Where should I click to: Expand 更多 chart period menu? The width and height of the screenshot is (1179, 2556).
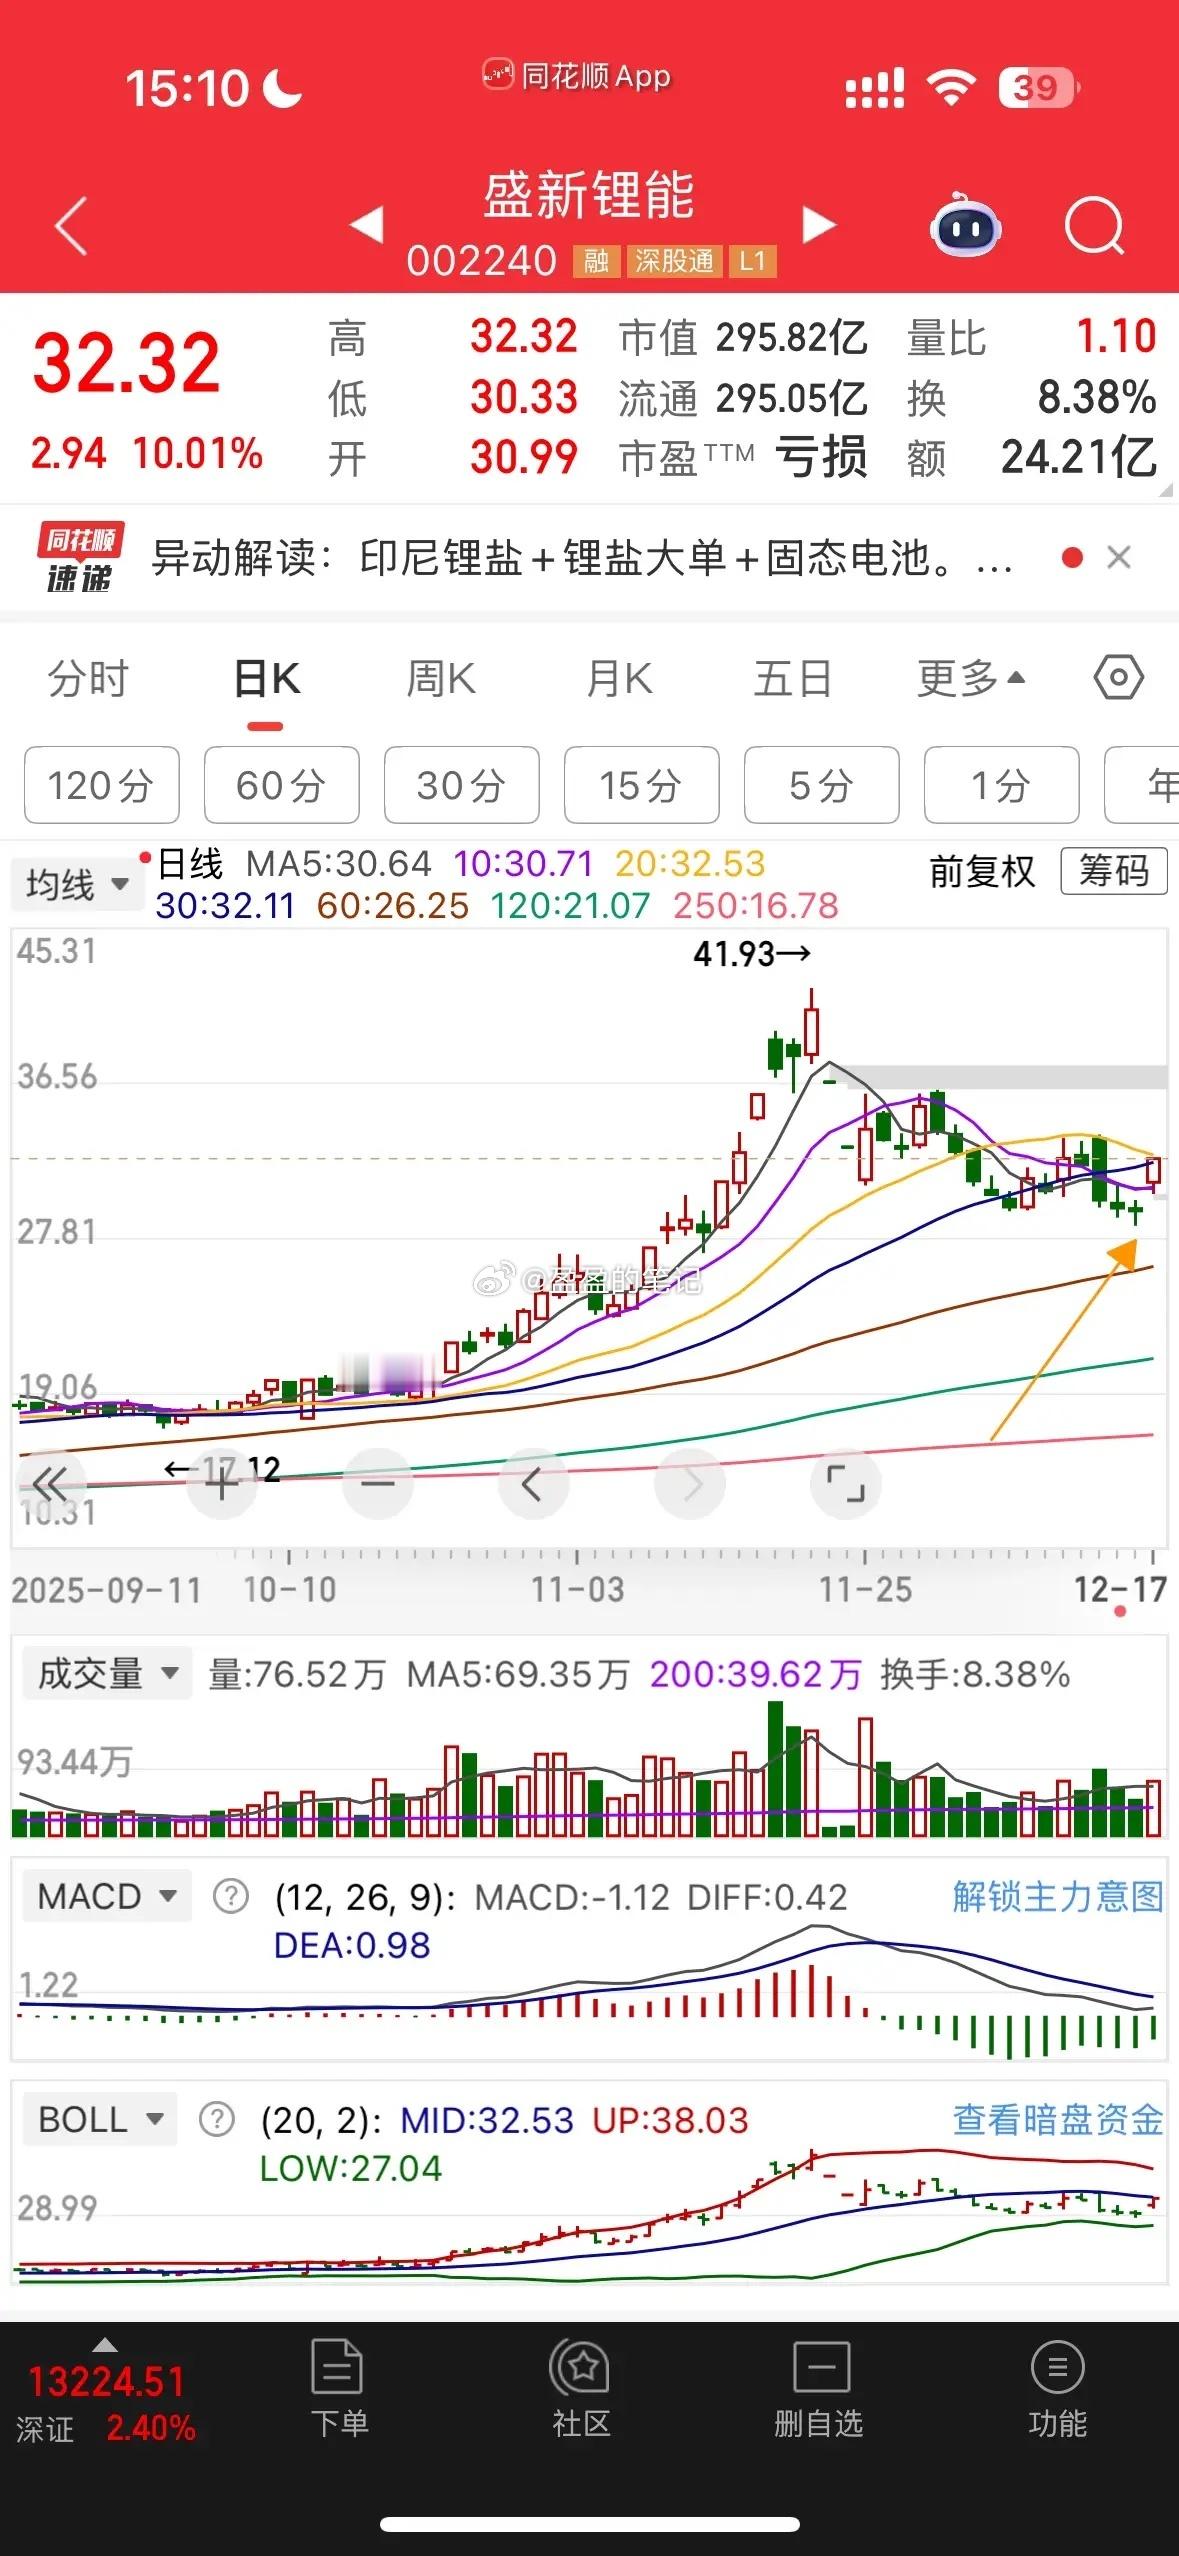pos(971,680)
